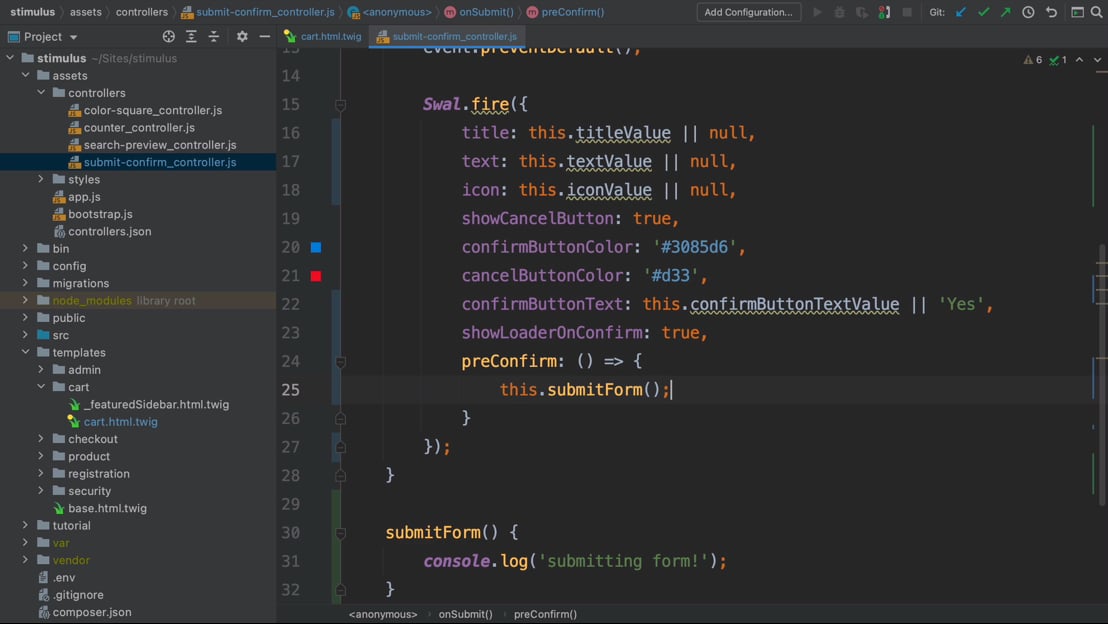The height and width of the screenshot is (624, 1108).
Task: Click the Git commit checkmark icon
Action: [x=983, y=12]
